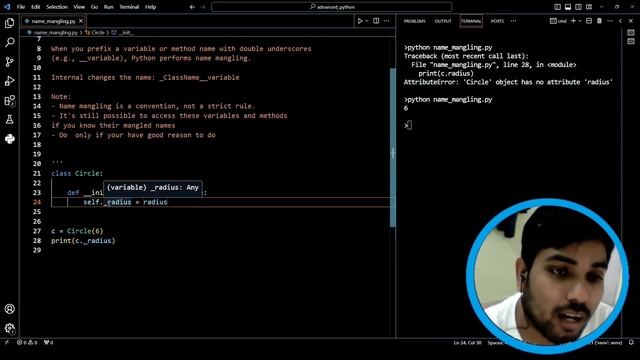Screen dimensions: 640x360
Task: Open new terminal profile dropdown arrow
Action: click(580, 21)
